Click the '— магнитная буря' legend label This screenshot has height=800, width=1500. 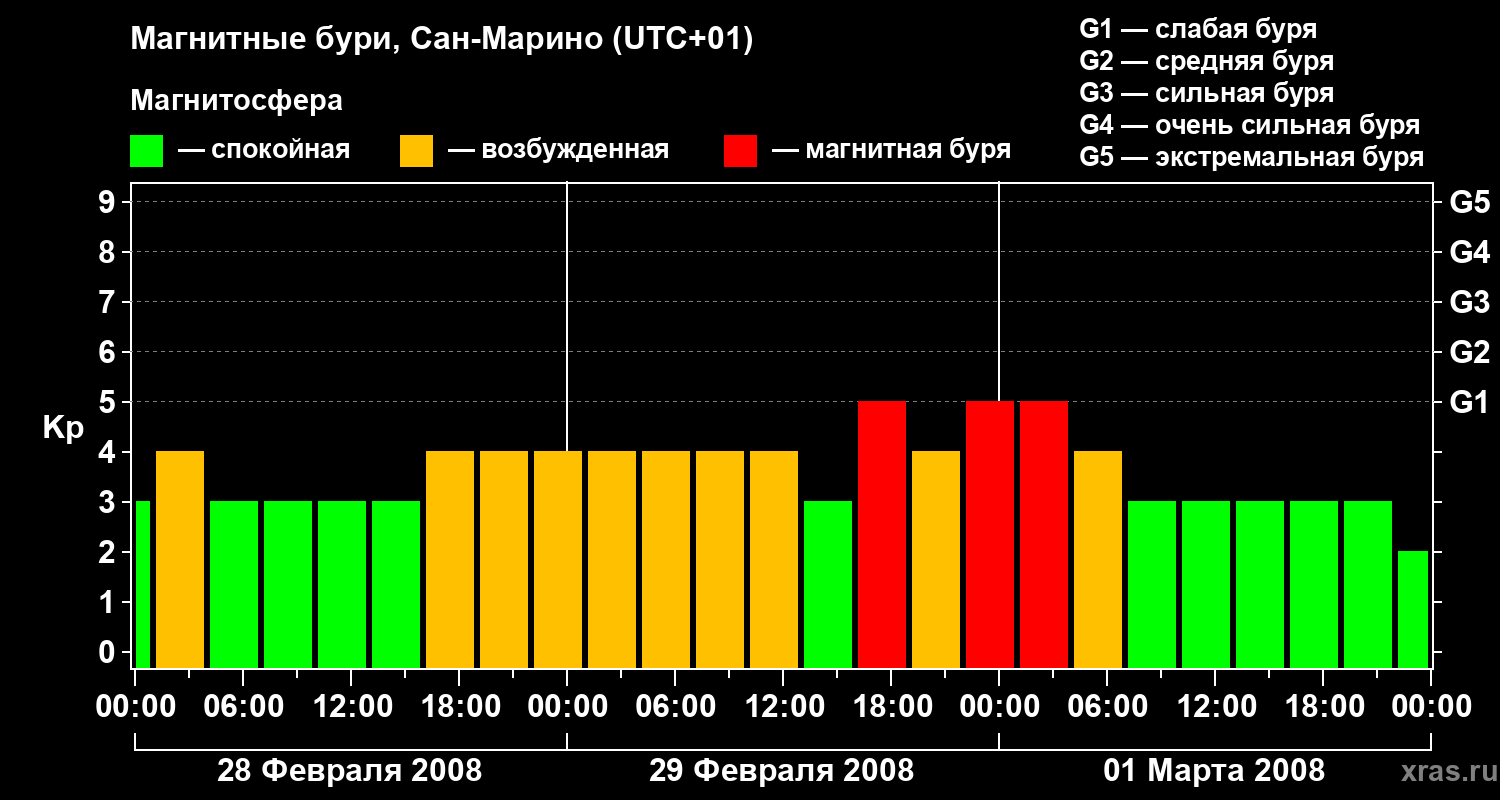tap(891, 150)
